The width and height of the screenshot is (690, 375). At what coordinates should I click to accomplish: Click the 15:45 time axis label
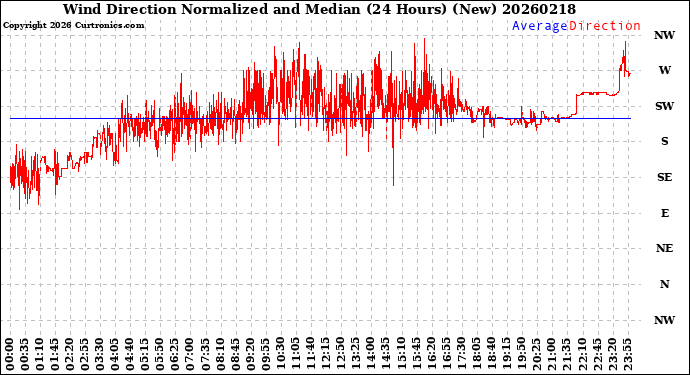(x=417, y=355)
